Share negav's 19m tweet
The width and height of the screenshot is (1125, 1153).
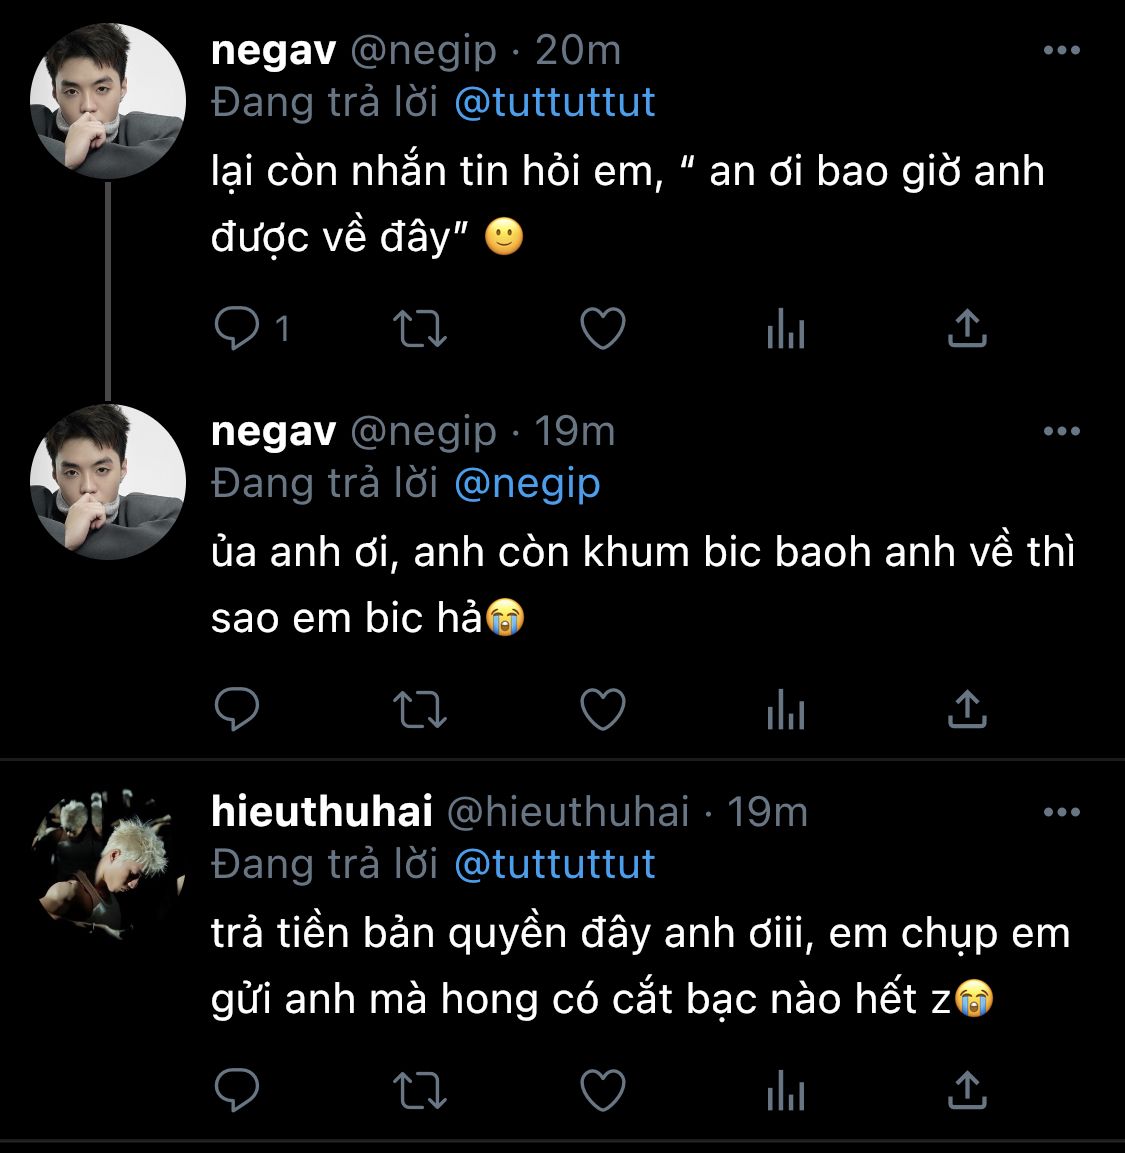pyautogui.click(x=967, y=710)
